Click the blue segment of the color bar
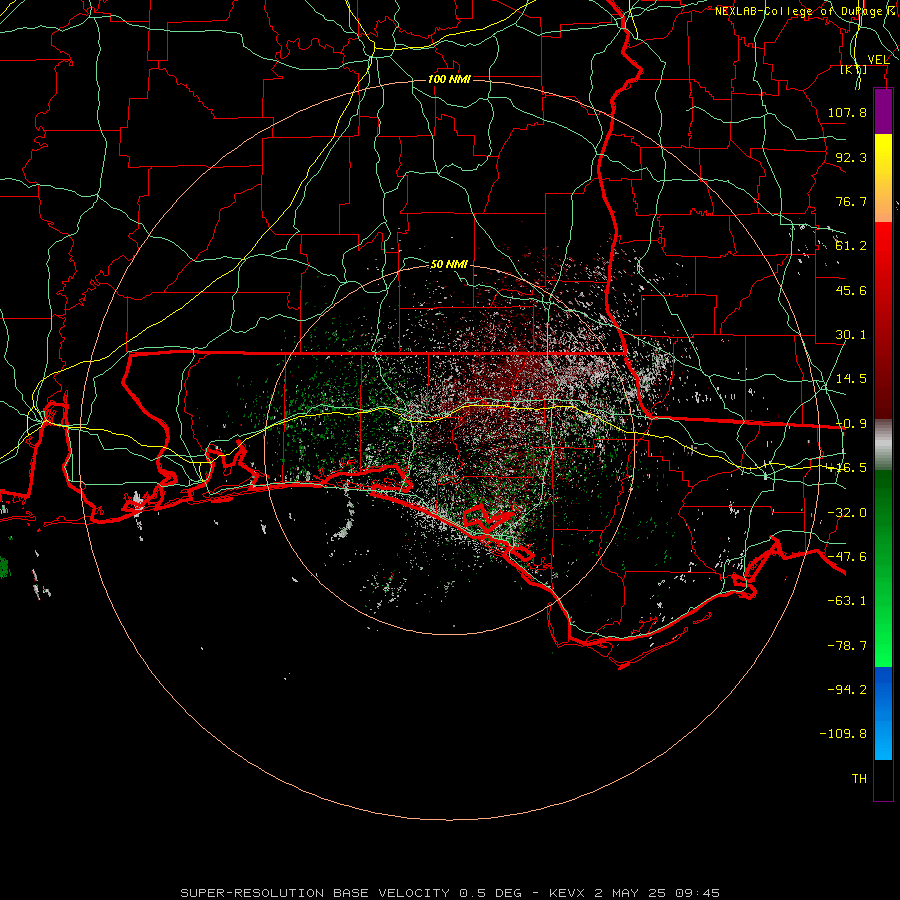The width and height of the screenshot is (900, 900). point(883,713)
